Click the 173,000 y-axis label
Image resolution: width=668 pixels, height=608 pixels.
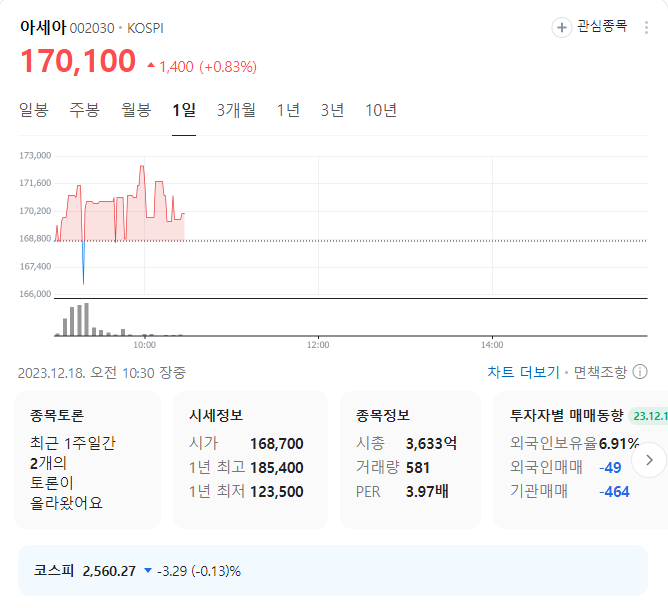[x=35, y=156]
